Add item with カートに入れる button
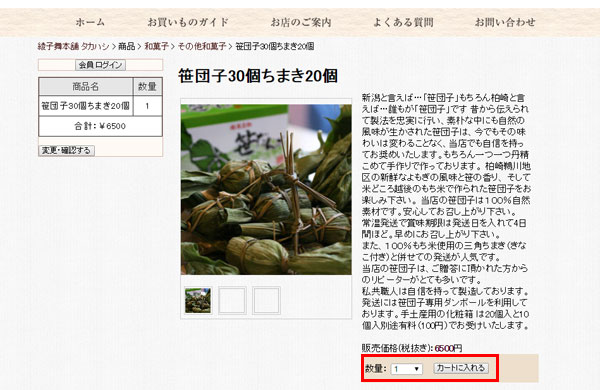This screenshot has height=390, width=600. pos(461,368)
